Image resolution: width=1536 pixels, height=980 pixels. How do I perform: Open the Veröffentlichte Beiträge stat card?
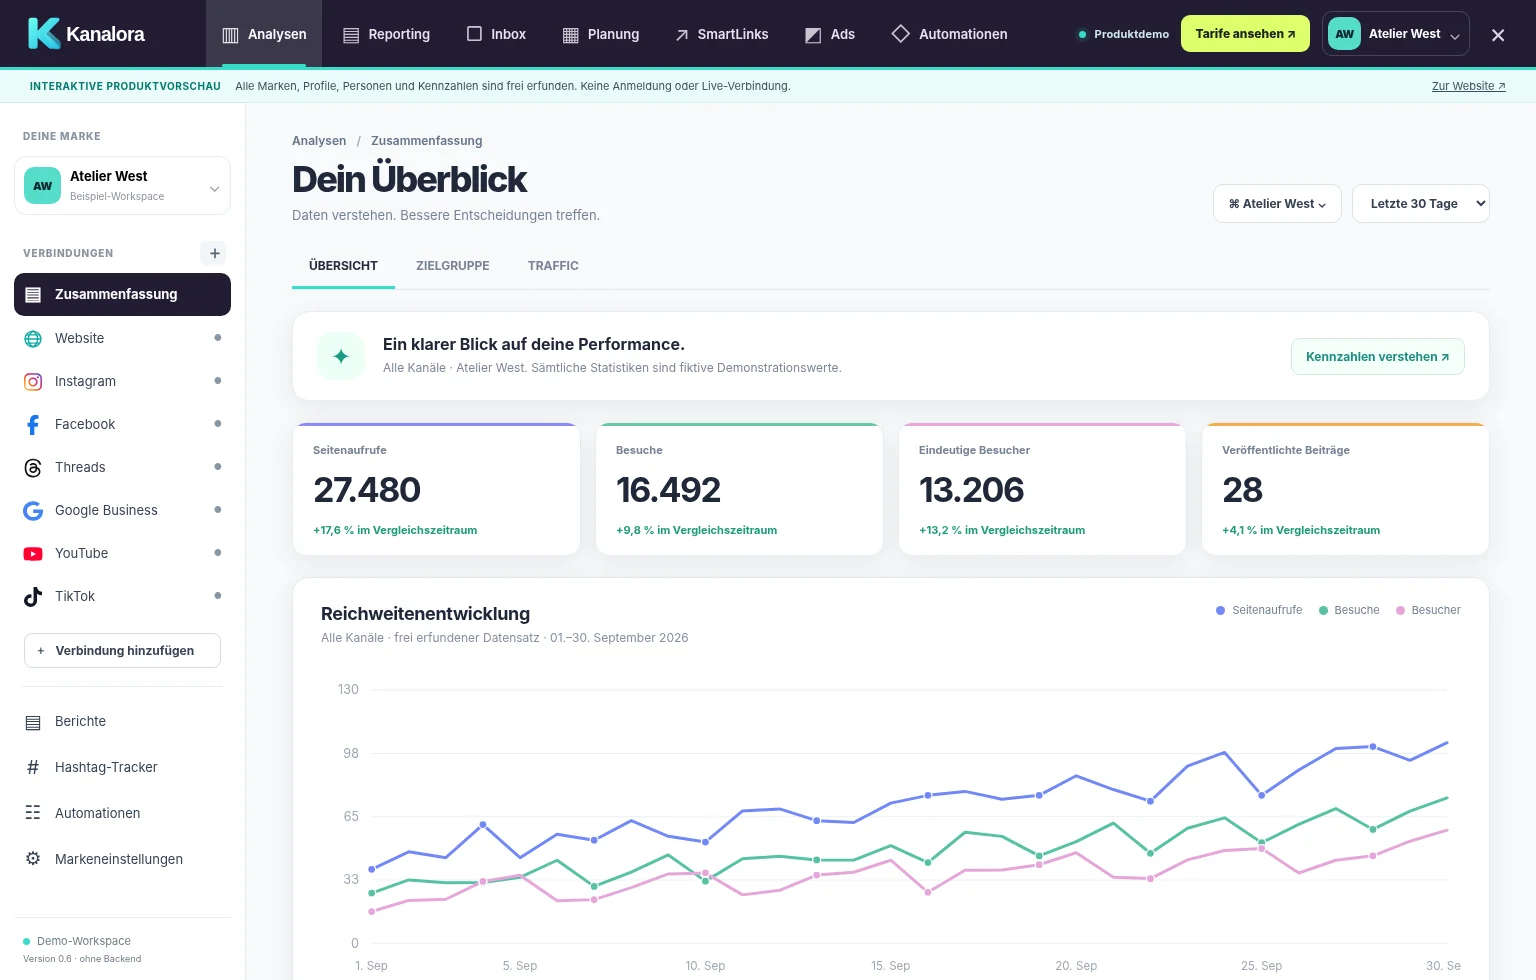1345,489
